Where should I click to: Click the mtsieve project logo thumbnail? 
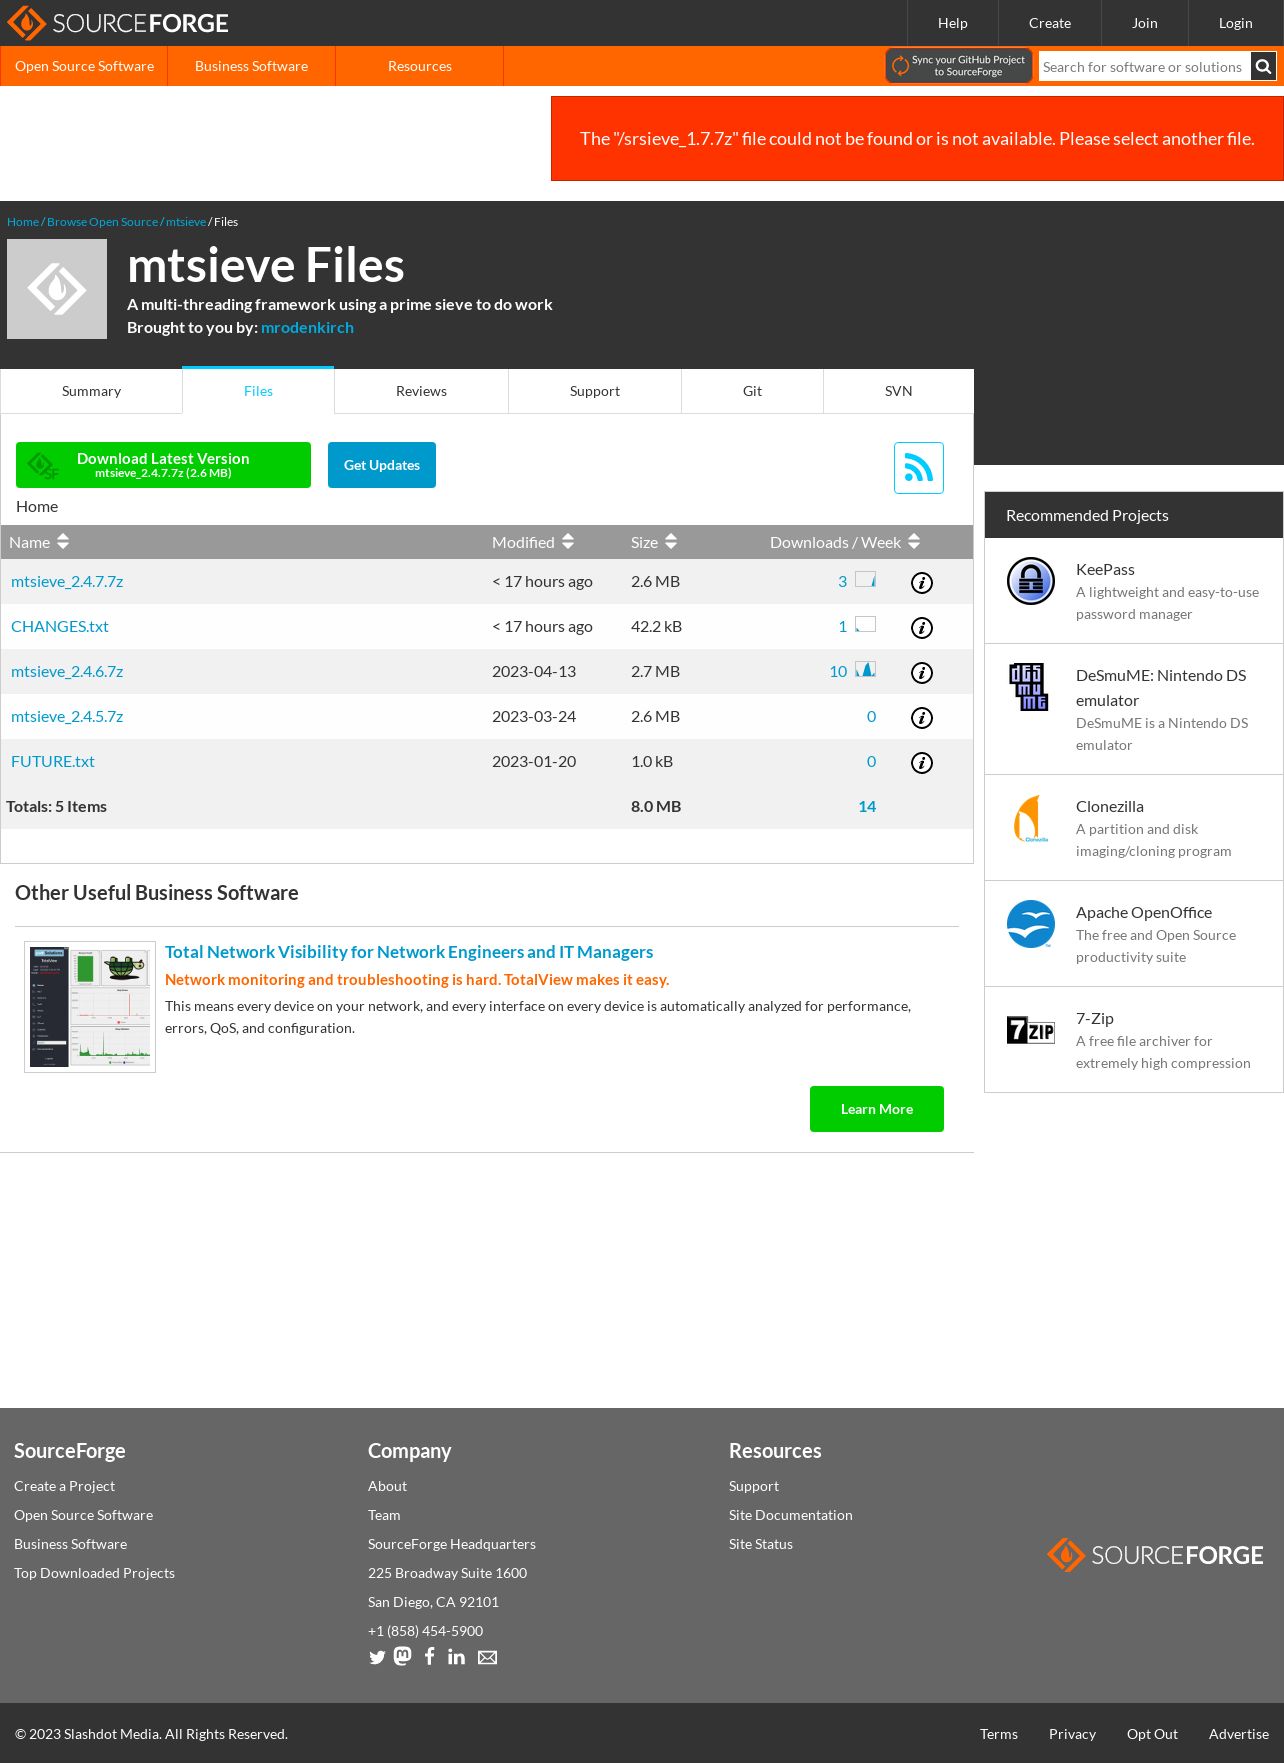point(57,289)
